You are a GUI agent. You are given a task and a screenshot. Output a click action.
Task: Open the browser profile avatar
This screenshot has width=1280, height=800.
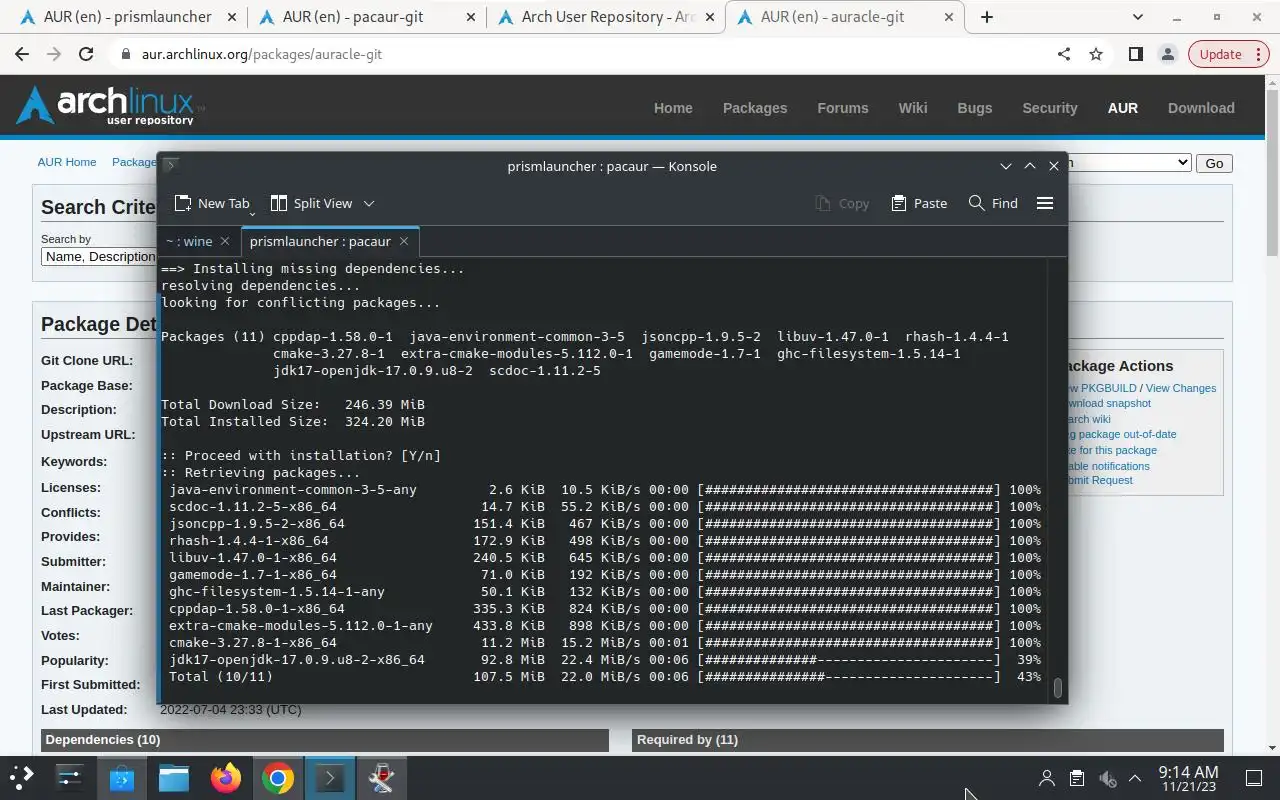pos(1167,54)
